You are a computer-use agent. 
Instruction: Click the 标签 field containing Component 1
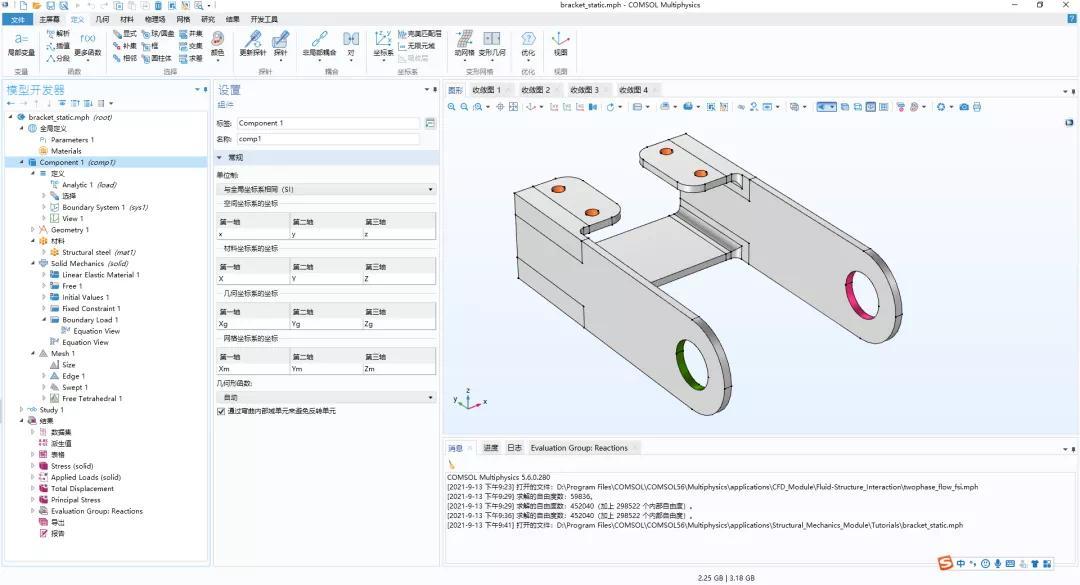coord(328,123)
